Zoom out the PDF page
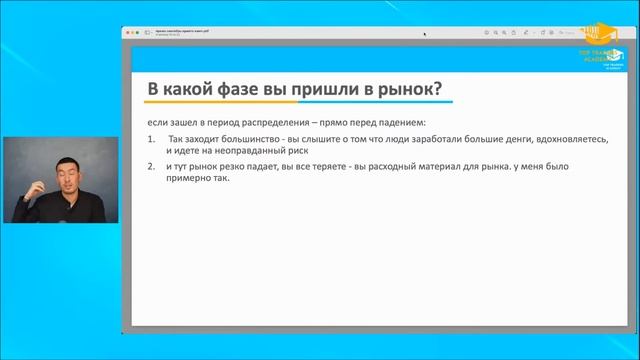The width and height of the screenshot is (640, 360). (x=496, y=32)
